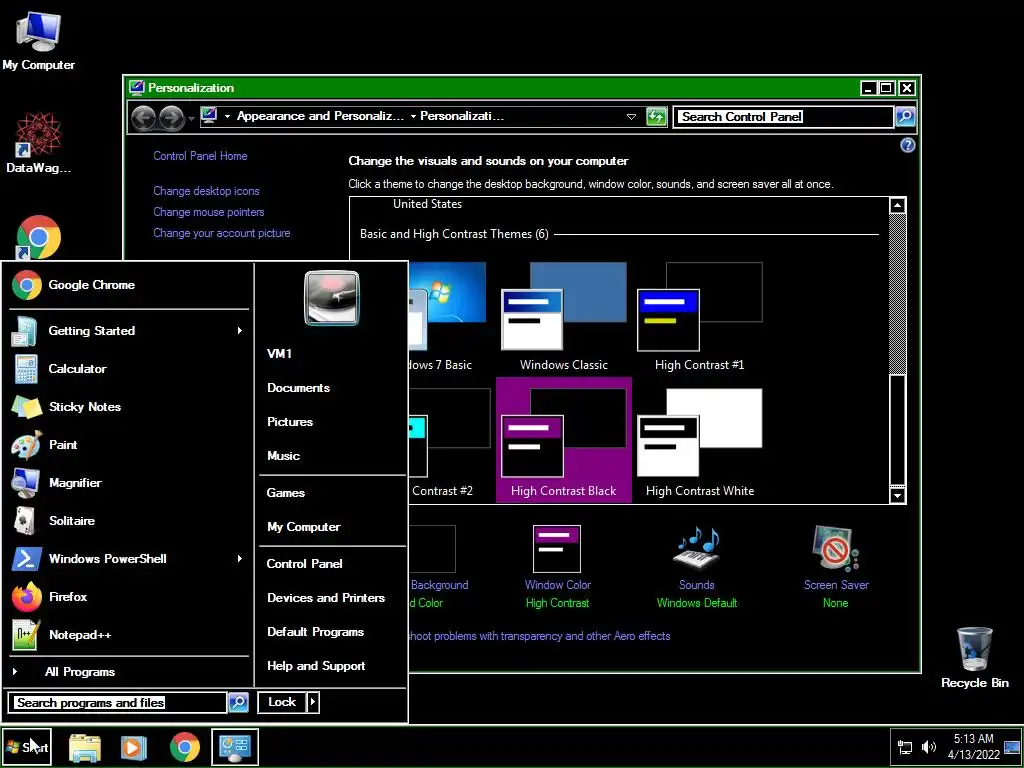Open Window Color High Contrast setting
Image resolution: width=1024 pixels, height=768 pixels.
point(557,566)
